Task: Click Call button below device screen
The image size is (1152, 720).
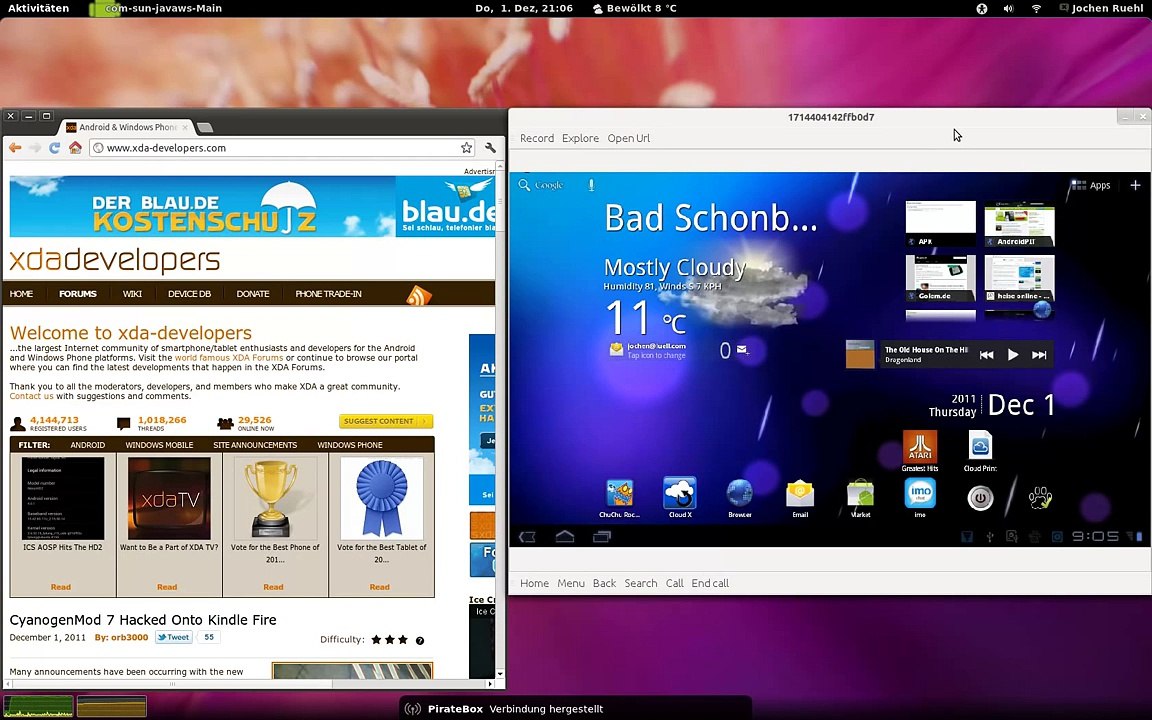Action: 674,583
